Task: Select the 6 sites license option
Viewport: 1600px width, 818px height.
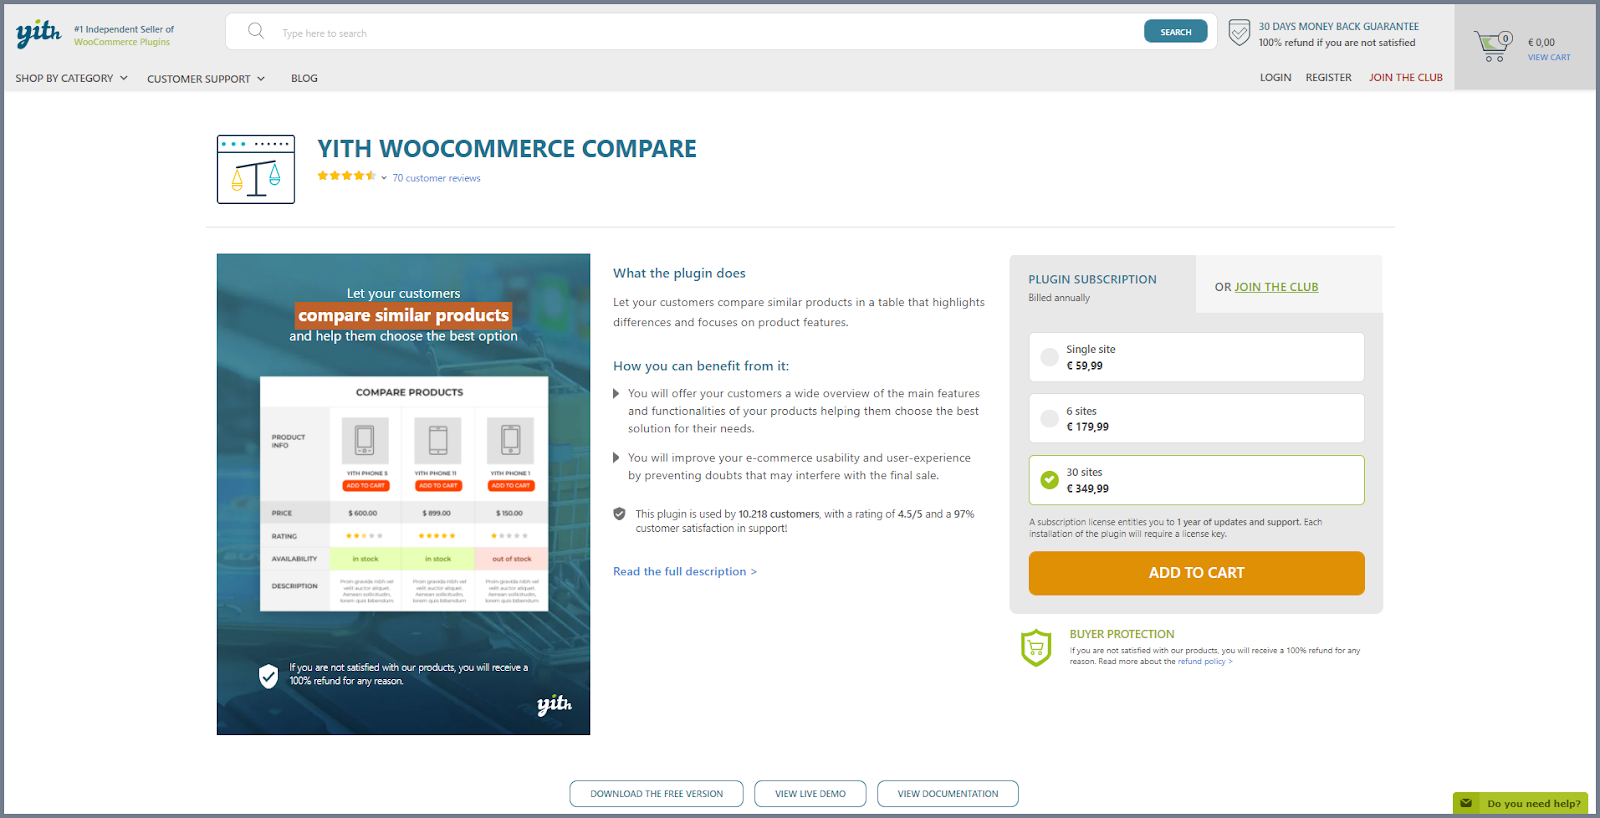Action: [x=1196, y=418]
